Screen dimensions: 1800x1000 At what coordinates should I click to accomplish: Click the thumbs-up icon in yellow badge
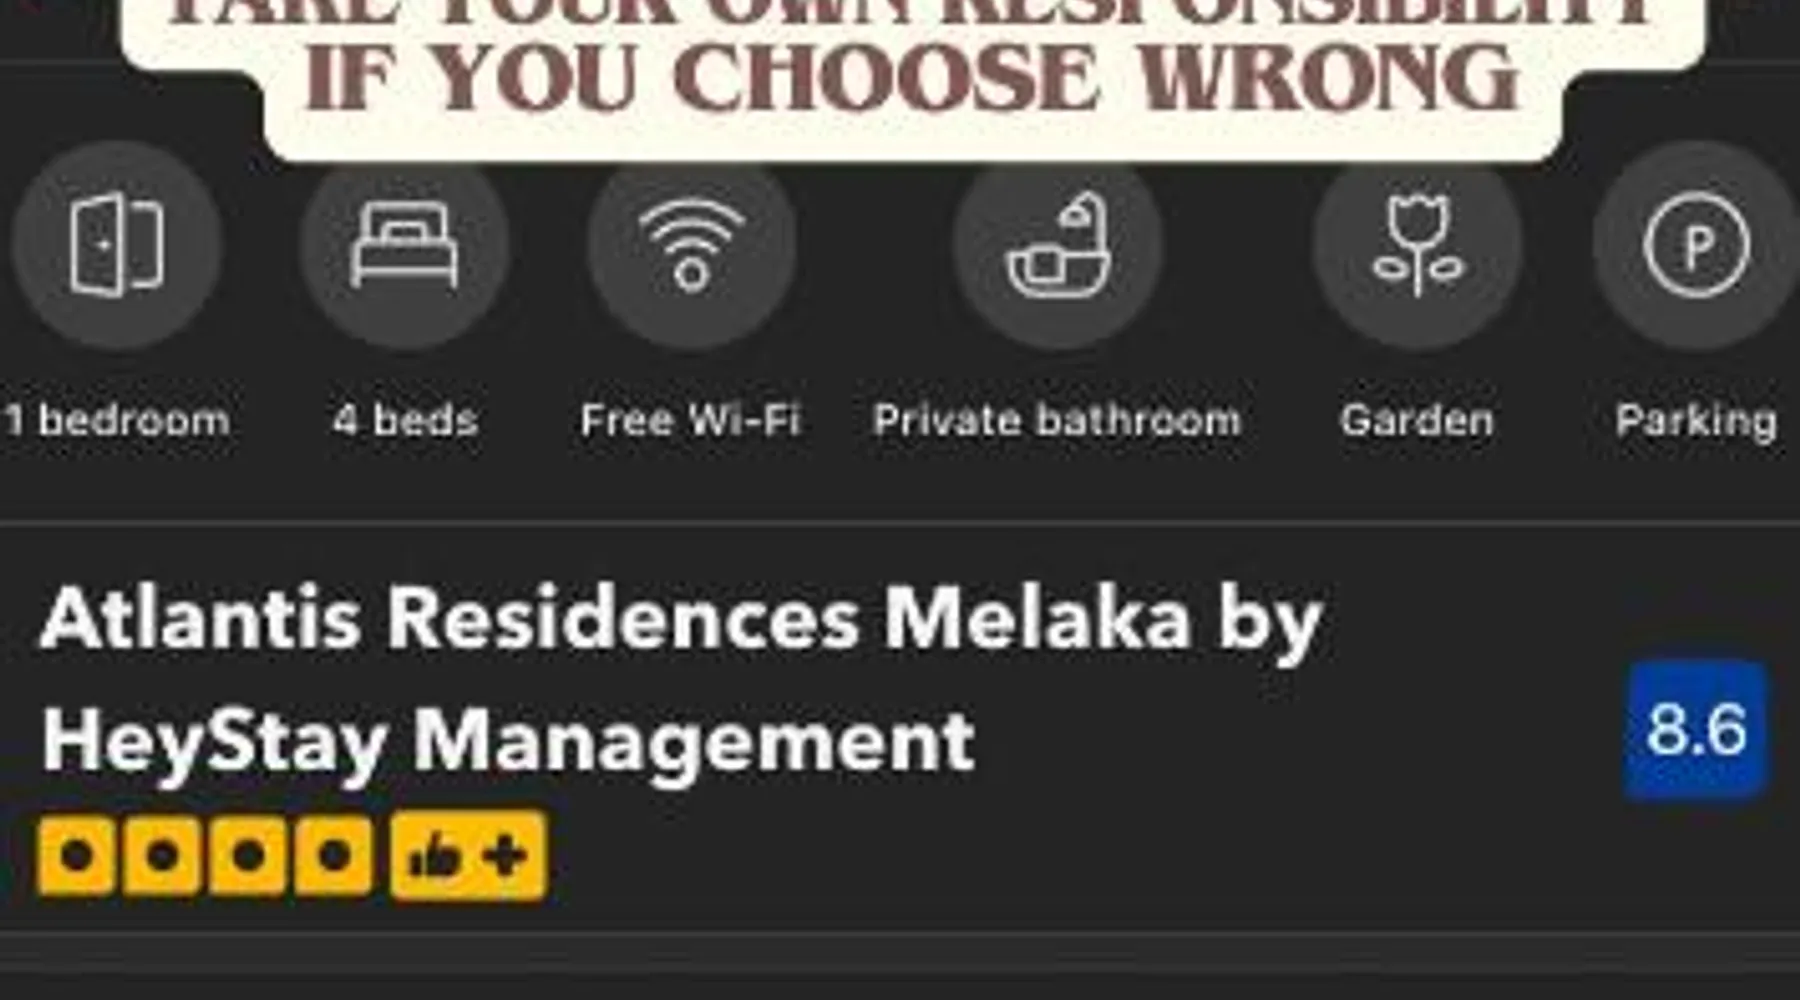[434, 857]
